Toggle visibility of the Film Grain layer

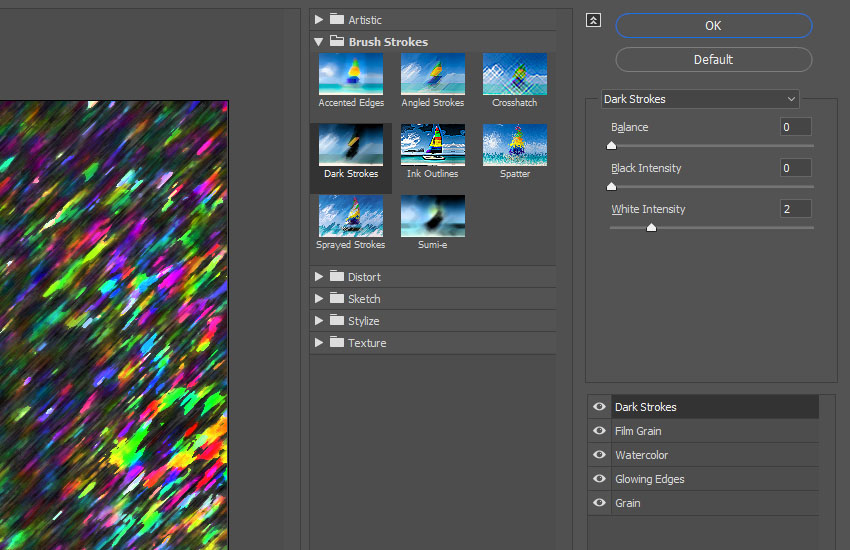[600, 431]
